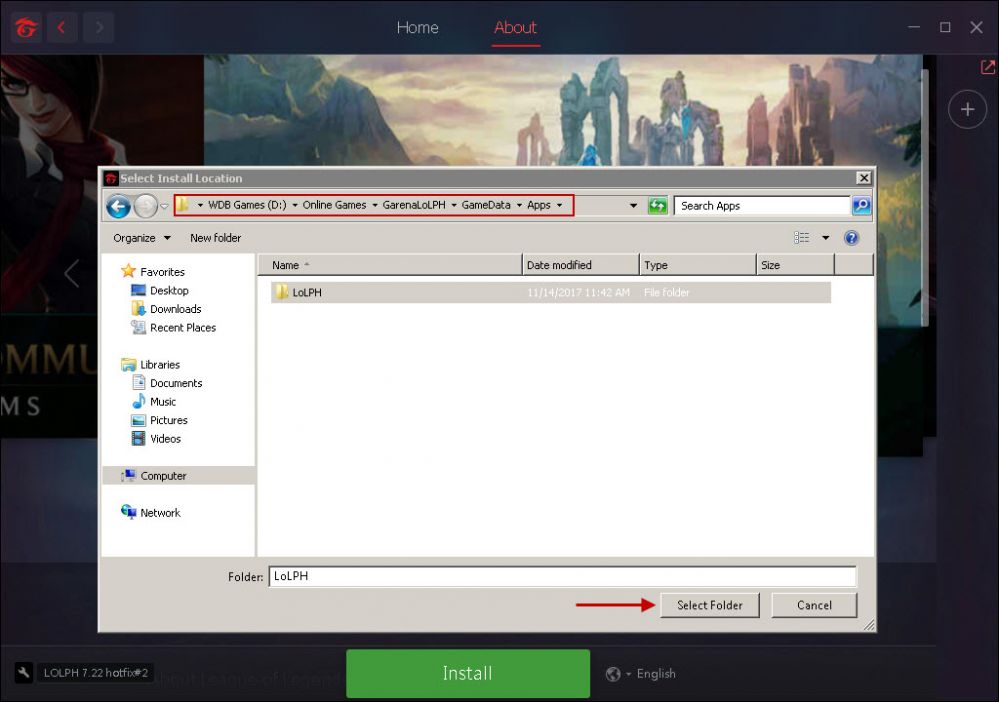Image resolution: width=999 pixels, height=702 pixels.
Task: Click the blue help question mark icon
Action: click(851, 238)
